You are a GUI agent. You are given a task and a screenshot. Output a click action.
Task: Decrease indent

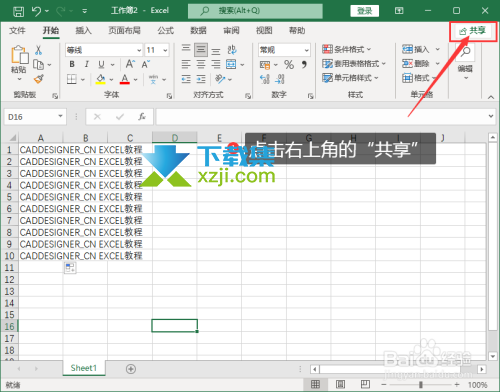click(186, 79)
